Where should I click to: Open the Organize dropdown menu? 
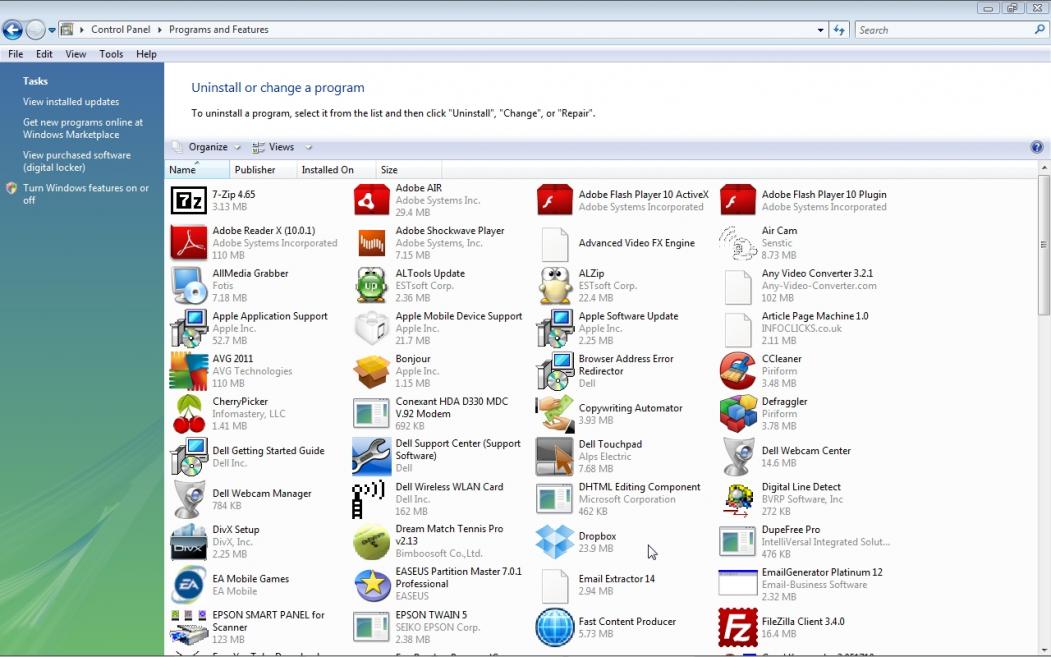[208, 147]
